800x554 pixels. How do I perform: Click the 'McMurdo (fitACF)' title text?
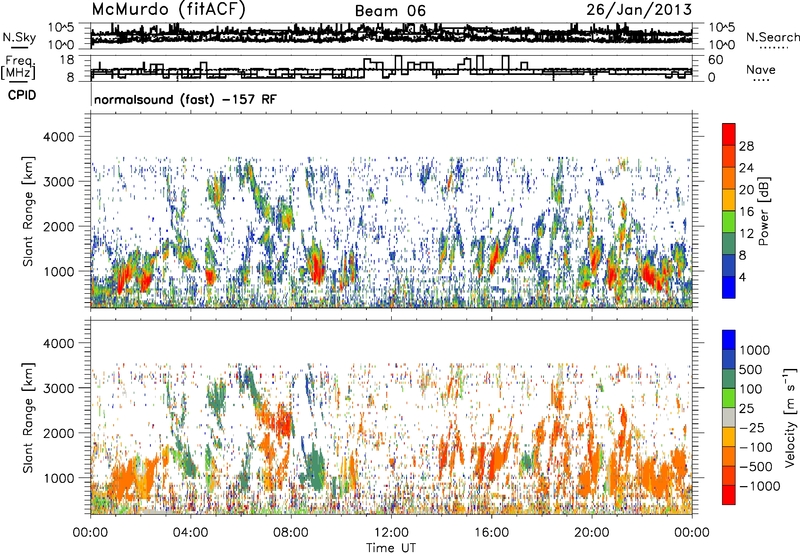point(168,10)
